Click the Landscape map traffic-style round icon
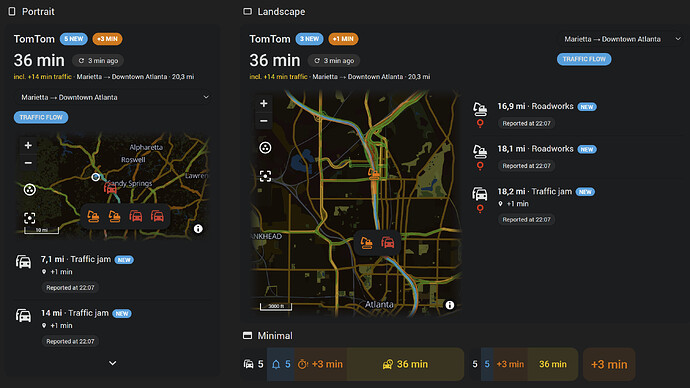 coord(265,148)
